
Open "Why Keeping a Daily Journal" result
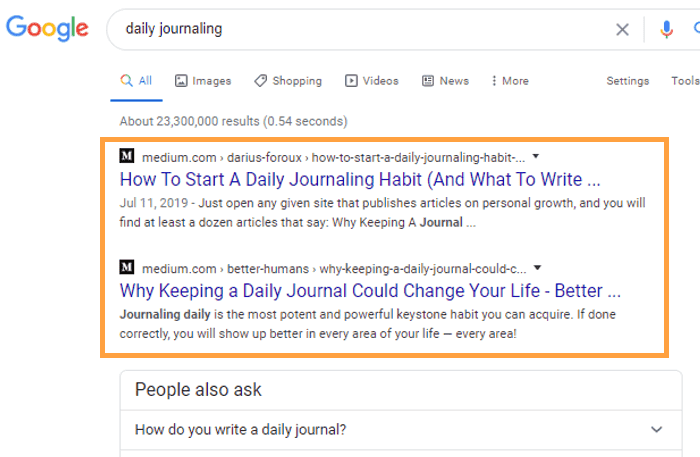pyautogui.click(x=370, y=292)
